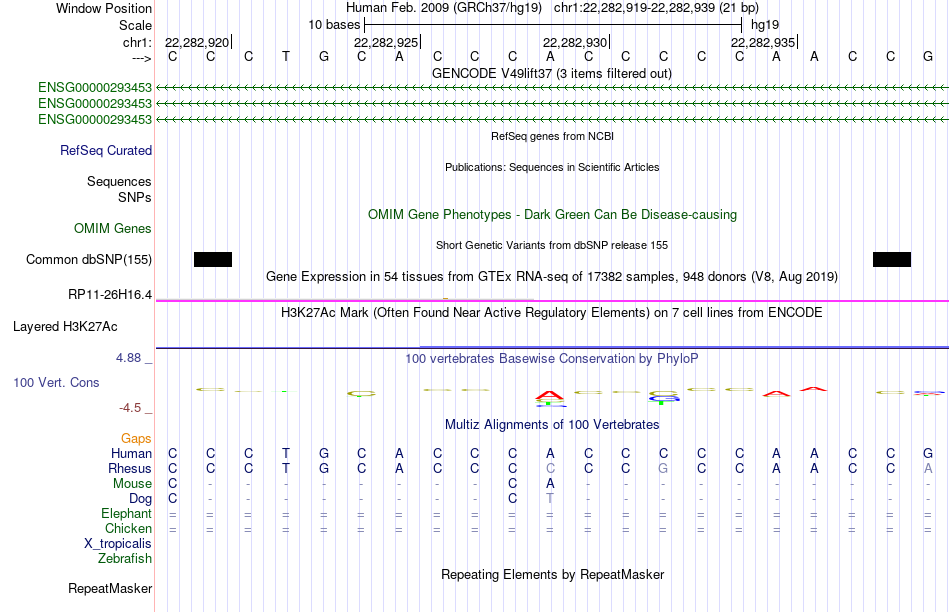Click the Sequences track label

[119, 181]
